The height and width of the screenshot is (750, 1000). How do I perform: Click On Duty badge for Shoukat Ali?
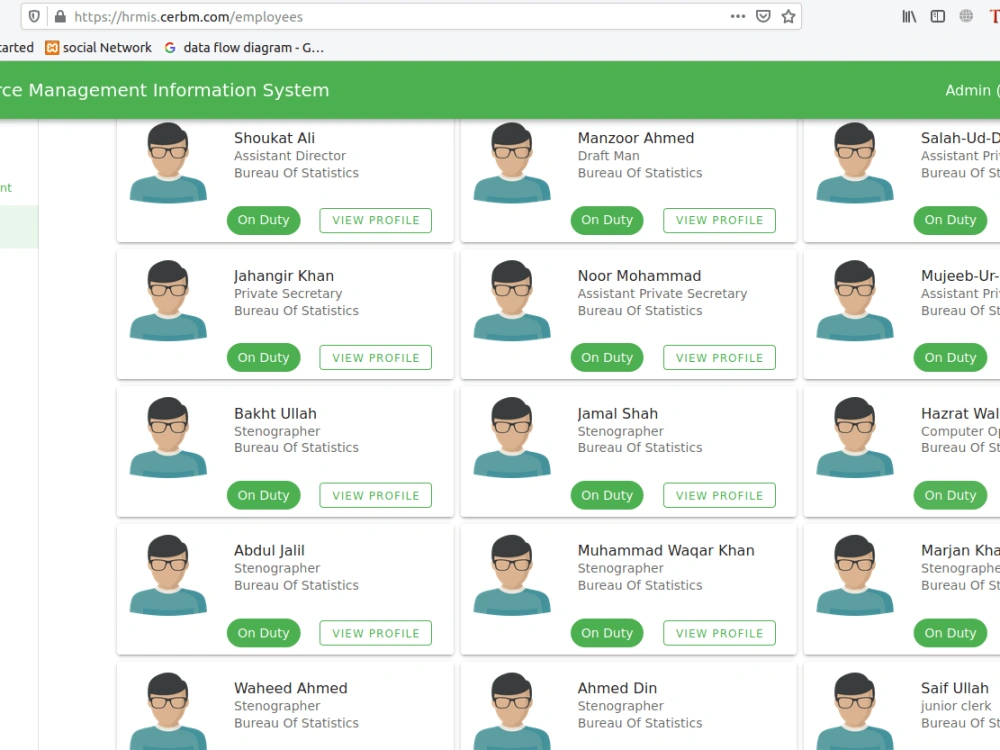tap(263, 220)
